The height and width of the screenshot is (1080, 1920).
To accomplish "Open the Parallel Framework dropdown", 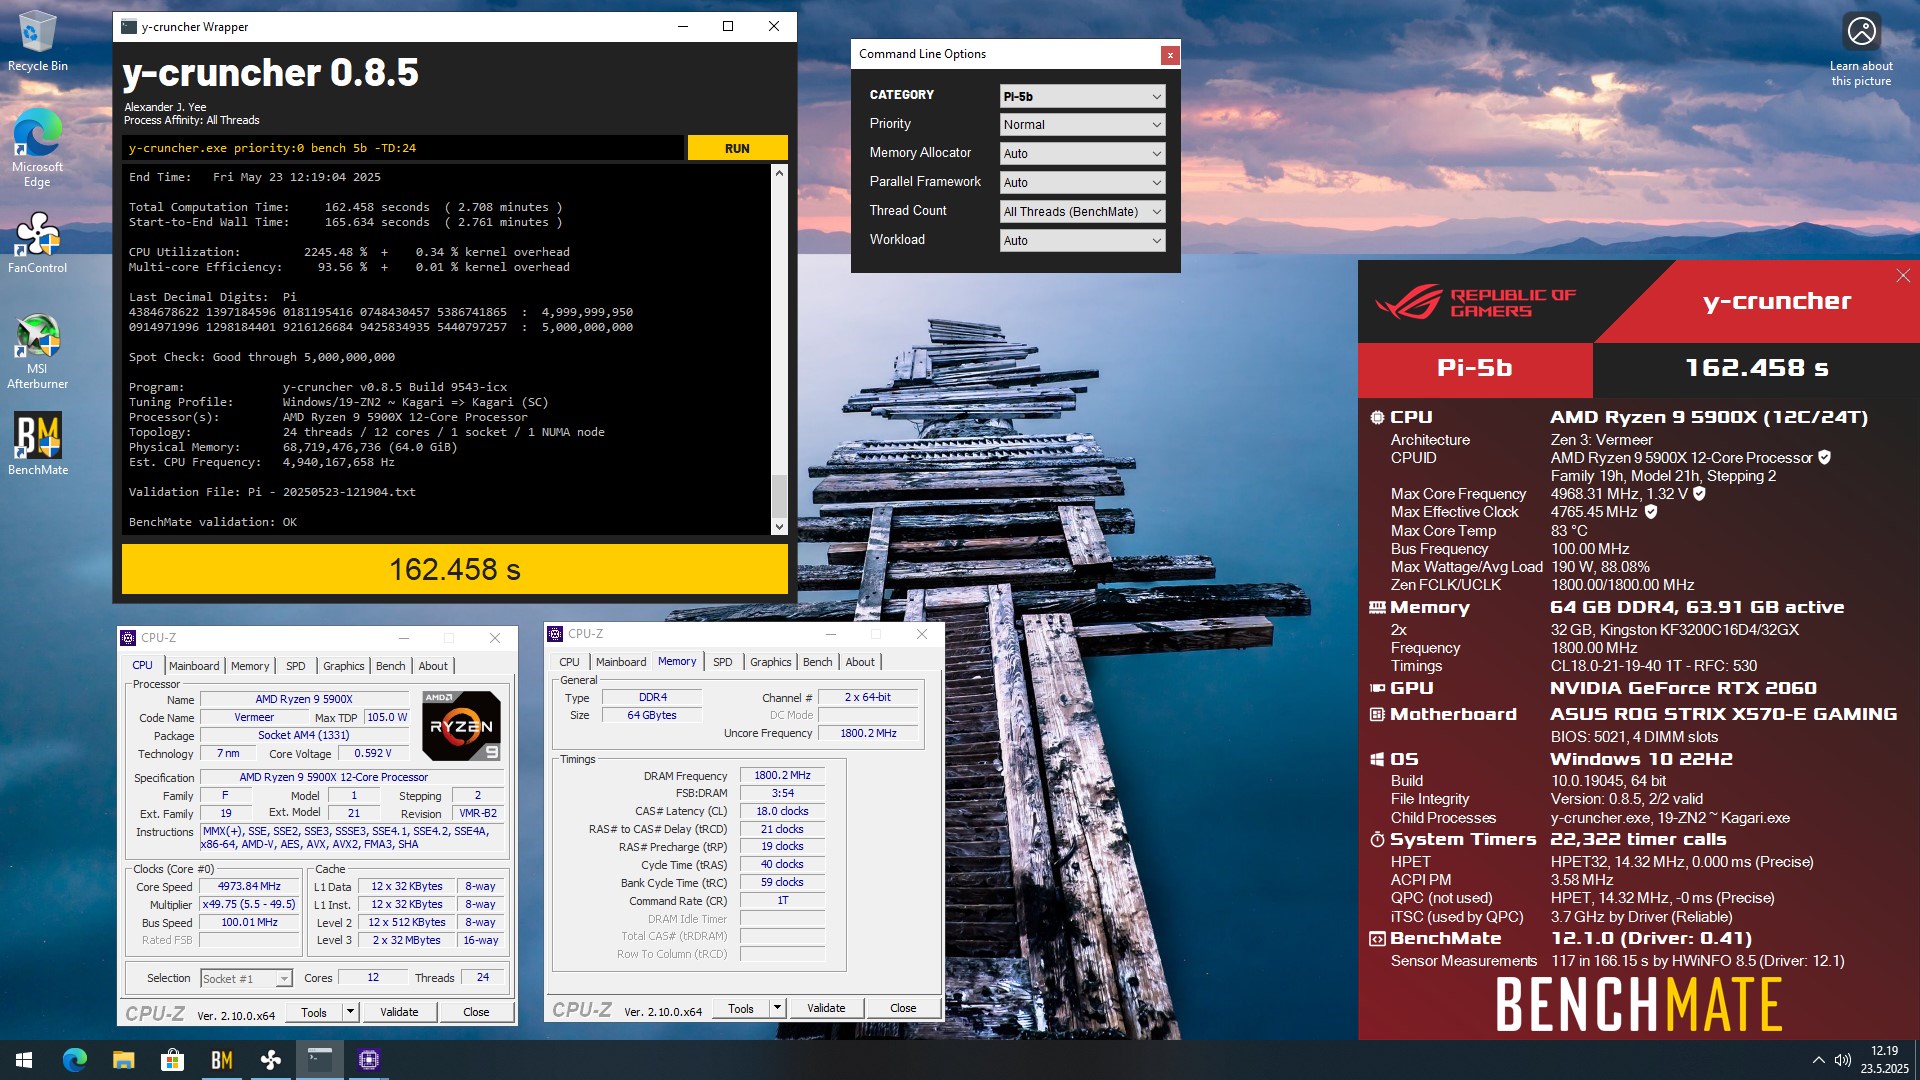I will coord(1082,183).
